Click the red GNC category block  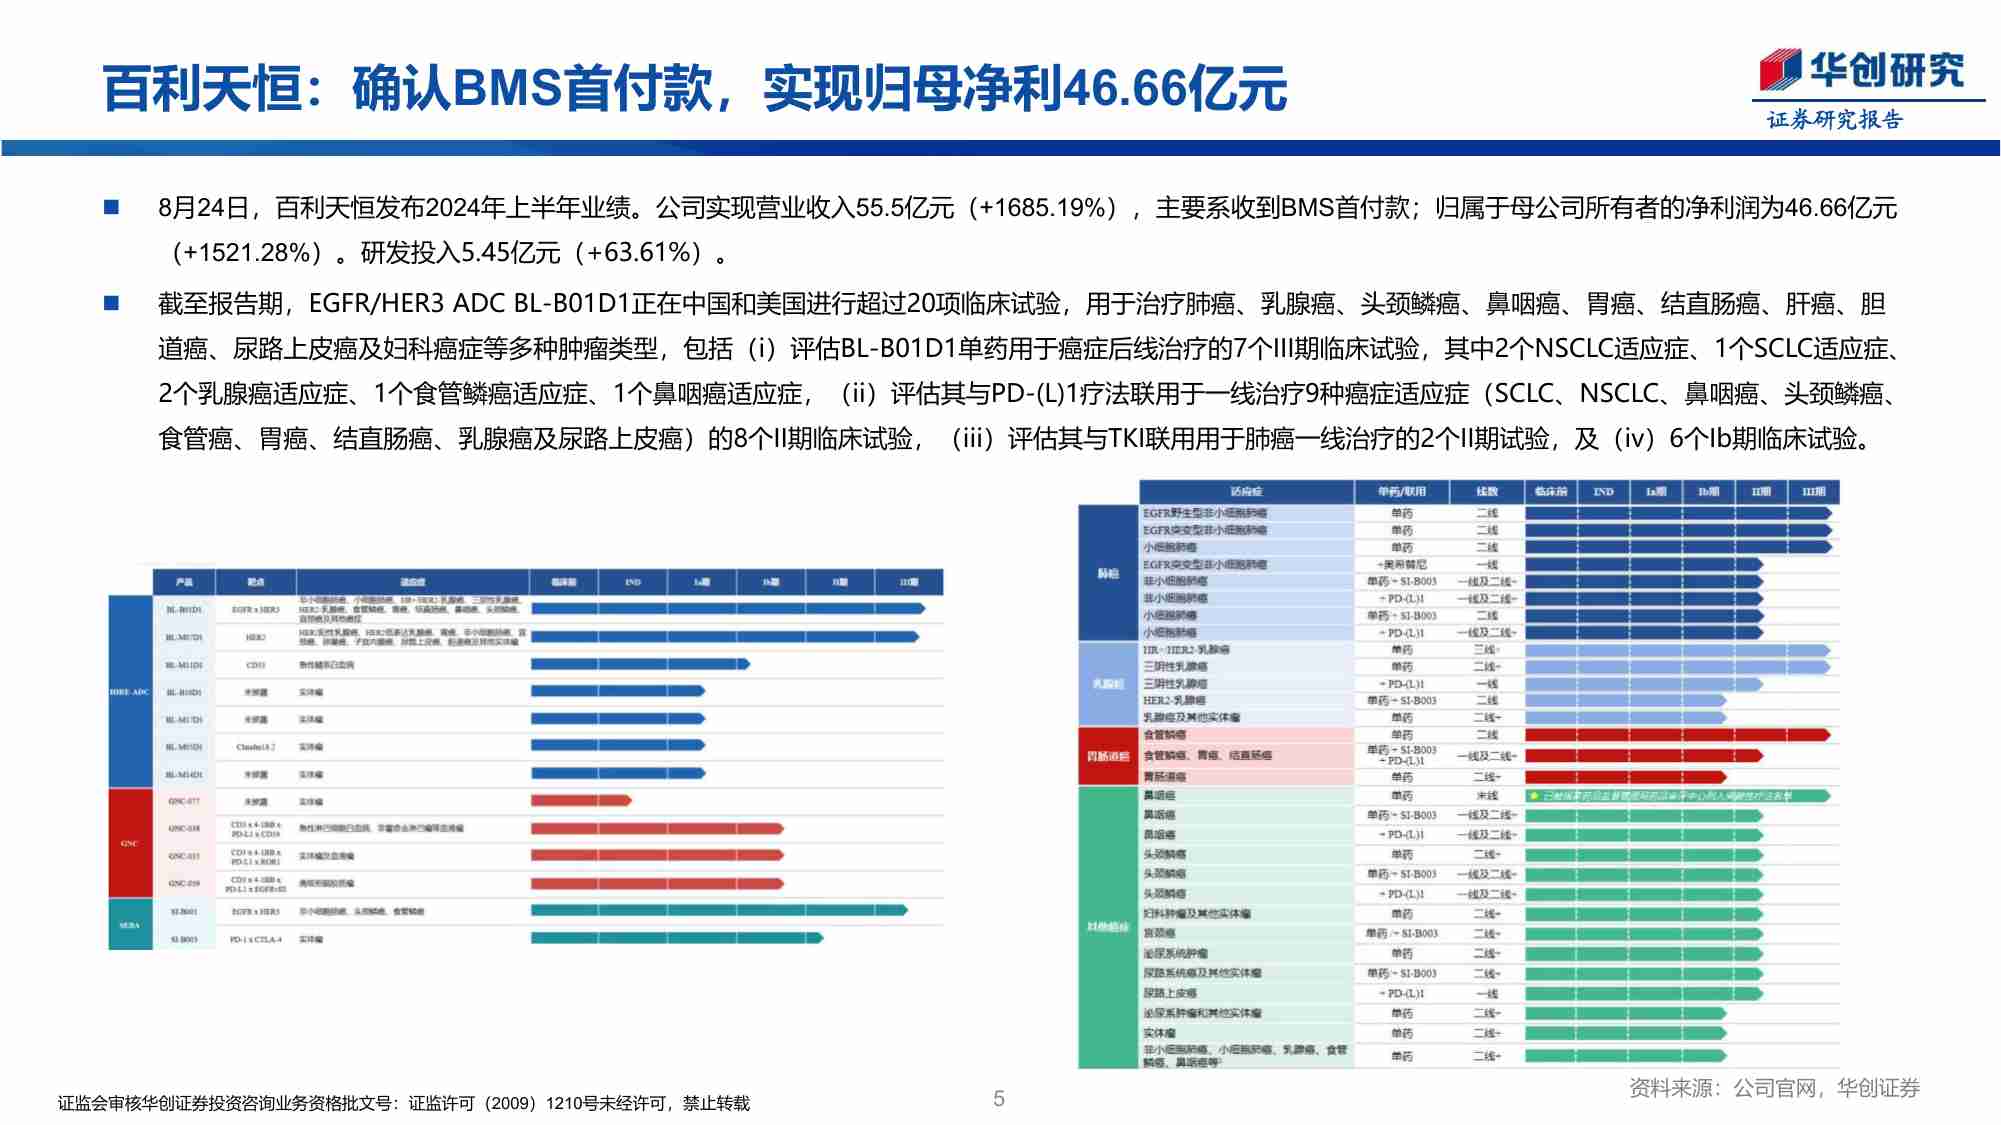coord(129,843)
